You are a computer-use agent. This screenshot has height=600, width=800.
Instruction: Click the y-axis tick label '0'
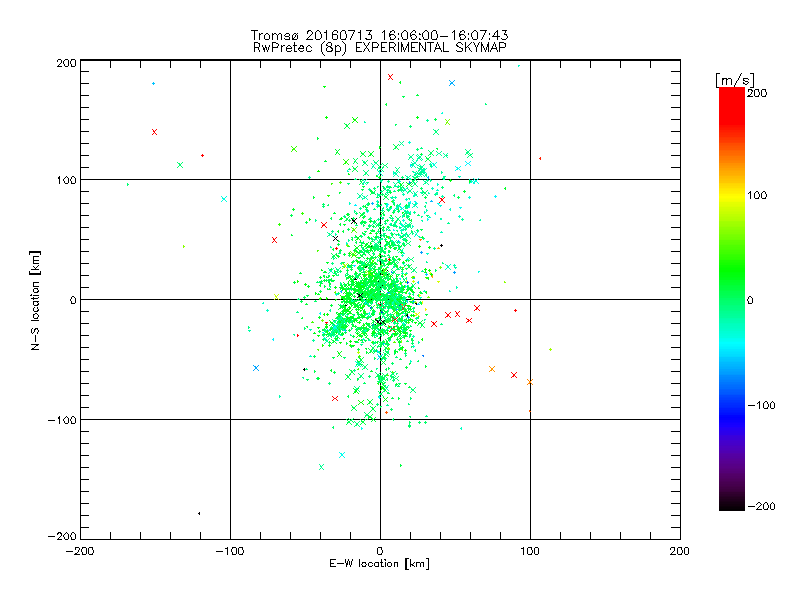[x=73, y=300]
